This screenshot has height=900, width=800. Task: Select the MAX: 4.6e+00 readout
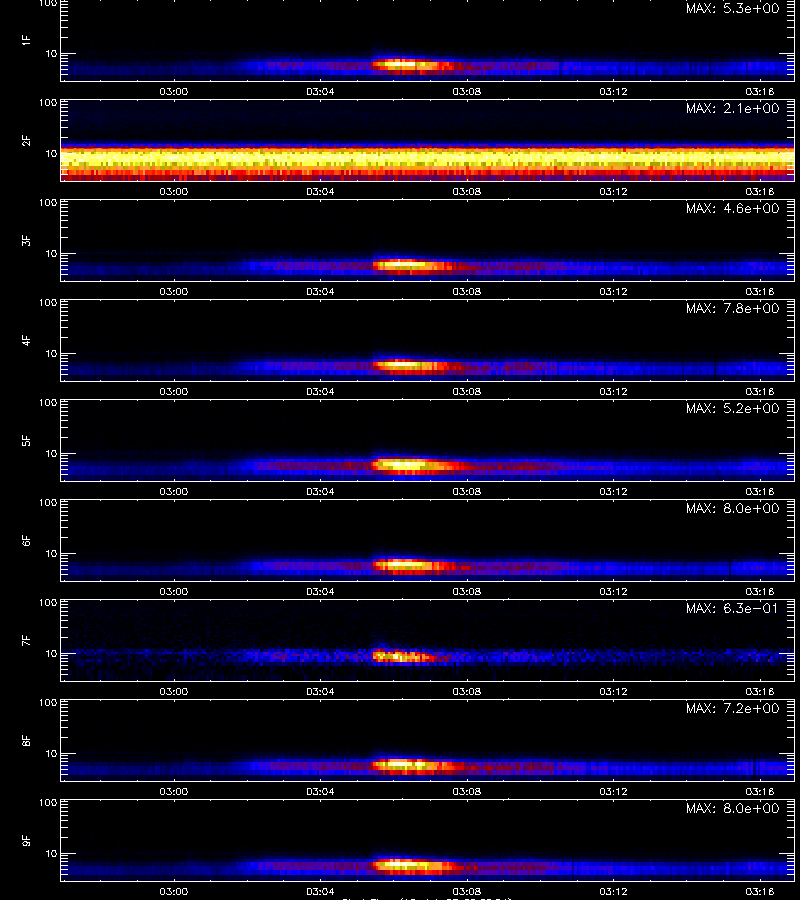point(732,208)
